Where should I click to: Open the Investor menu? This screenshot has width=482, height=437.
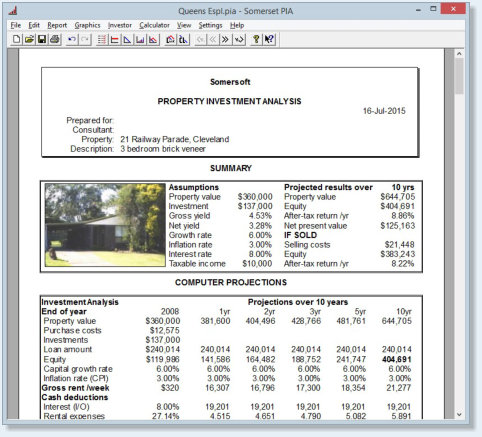coord(120,25)
